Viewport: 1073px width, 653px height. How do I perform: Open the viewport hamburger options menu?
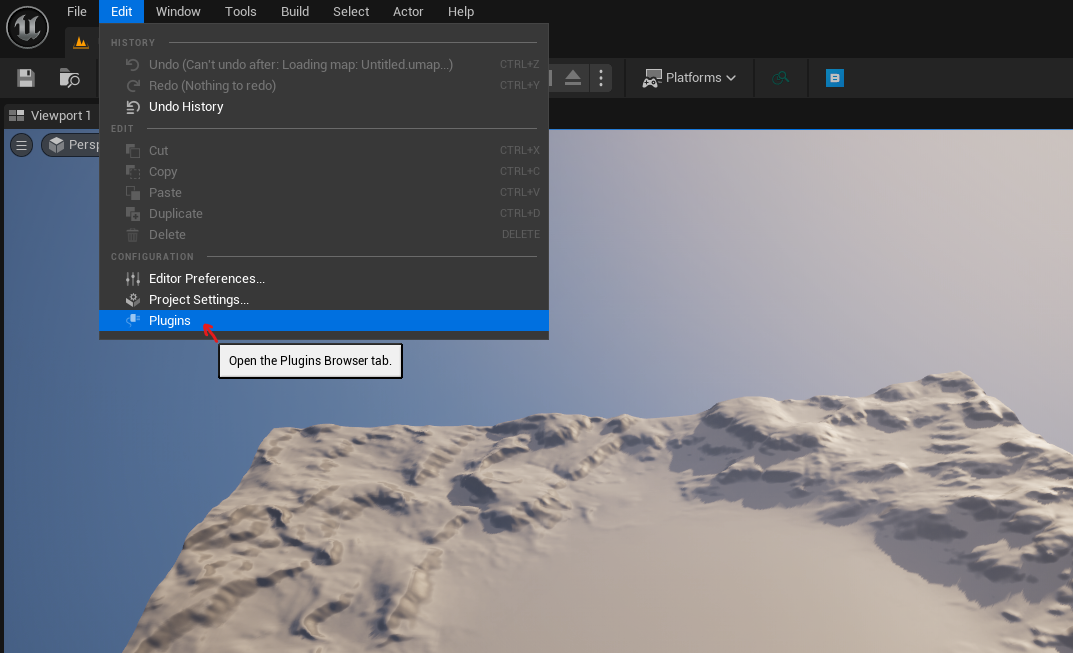pos(21,146)
